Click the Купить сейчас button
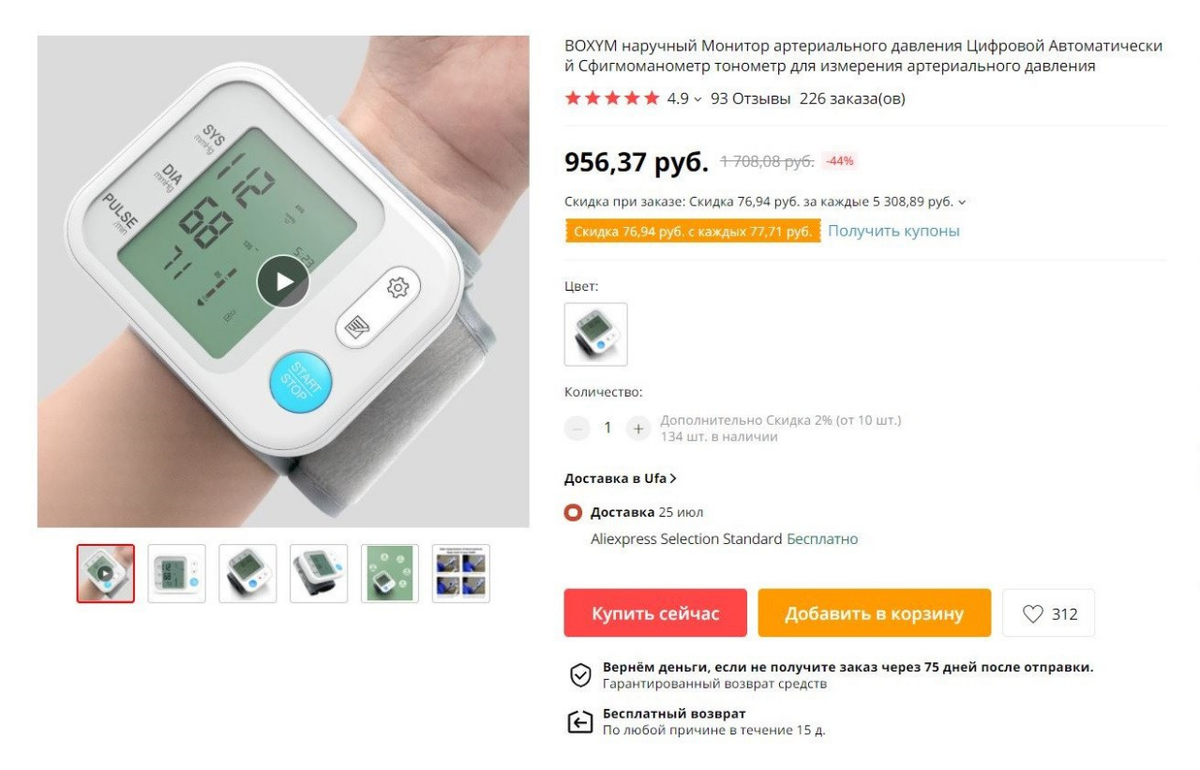Viewport: 1200px width, 770px height. (655, 613)
